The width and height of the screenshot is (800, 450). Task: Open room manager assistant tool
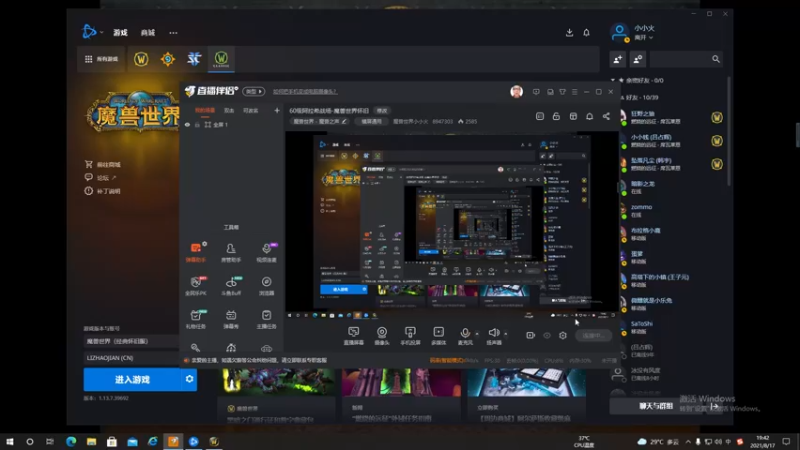[231, 252]
